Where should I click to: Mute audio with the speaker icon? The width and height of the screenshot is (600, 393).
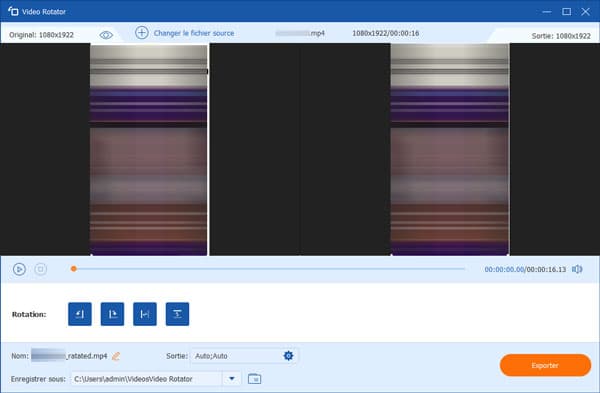click(577, 269)
